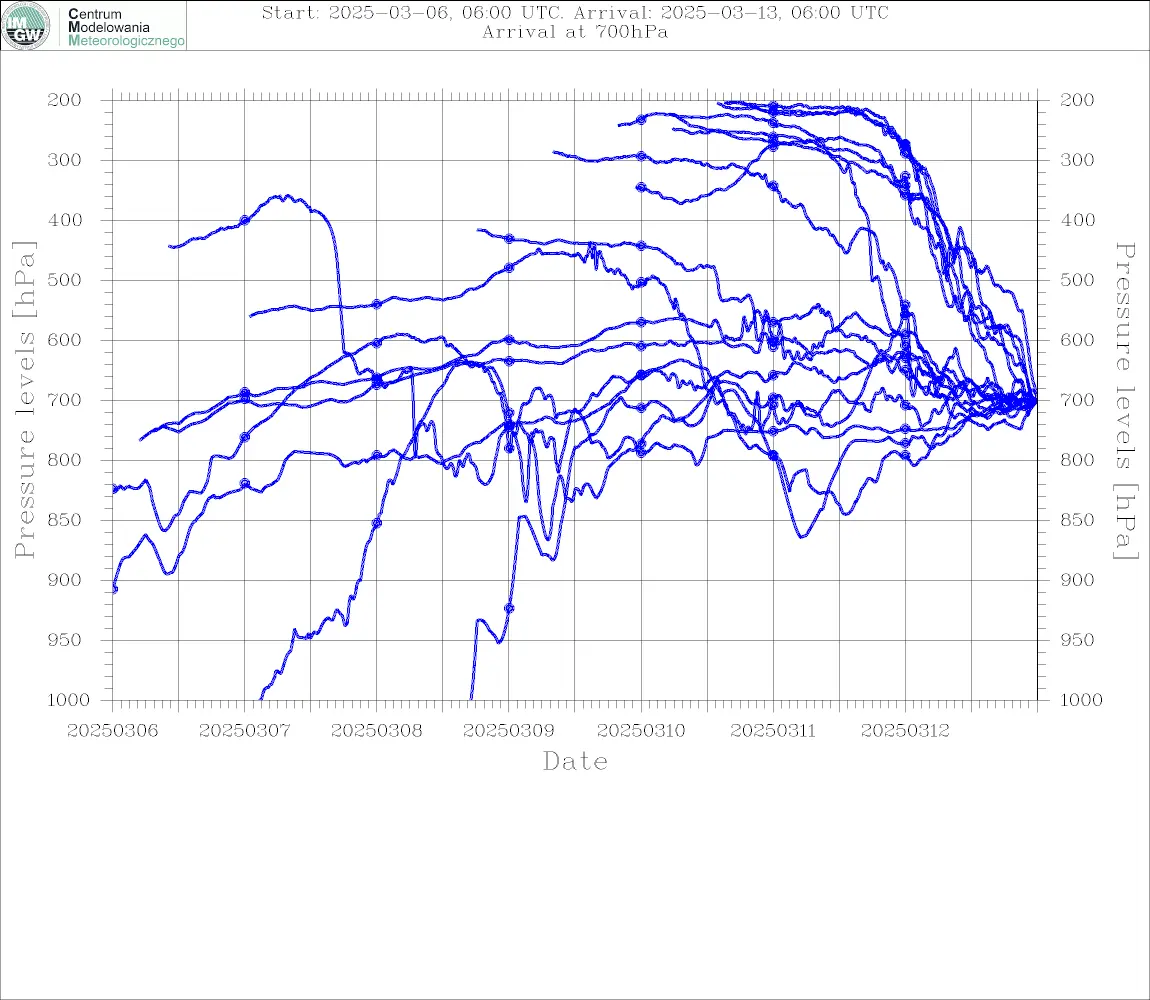Screen dimensions: 1150x1000
Task: Click the left axis 700 label
Action: coord(64,401)
